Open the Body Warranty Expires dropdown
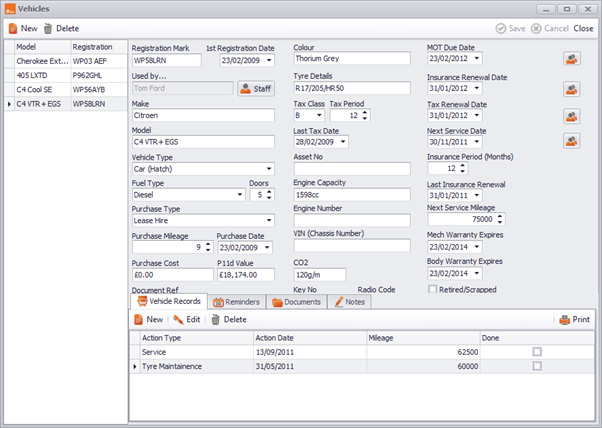 click(x=477, y=273)
